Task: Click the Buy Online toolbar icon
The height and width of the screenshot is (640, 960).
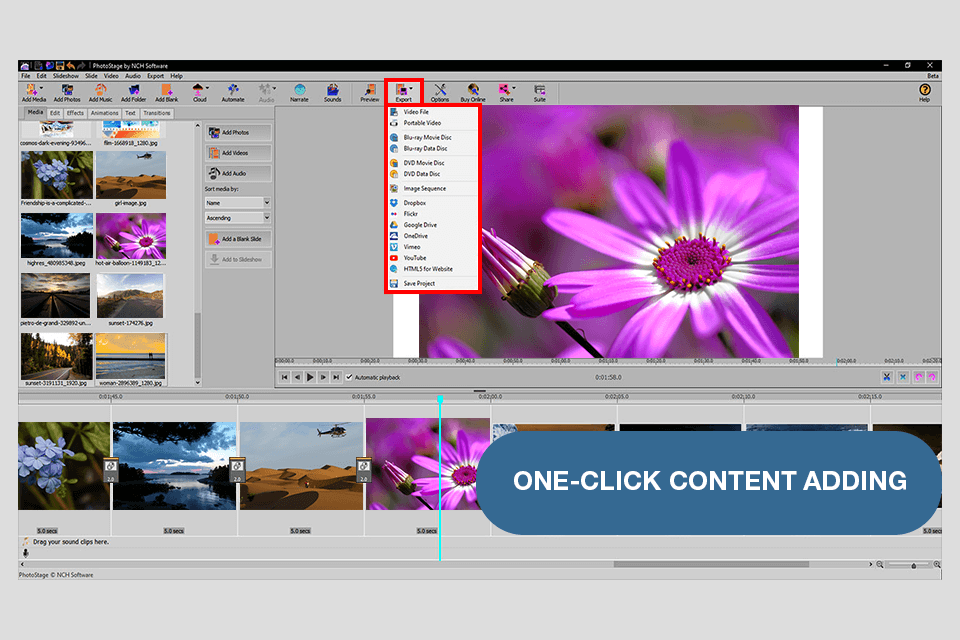Action: pyautogui.click(x=473, y=92)
